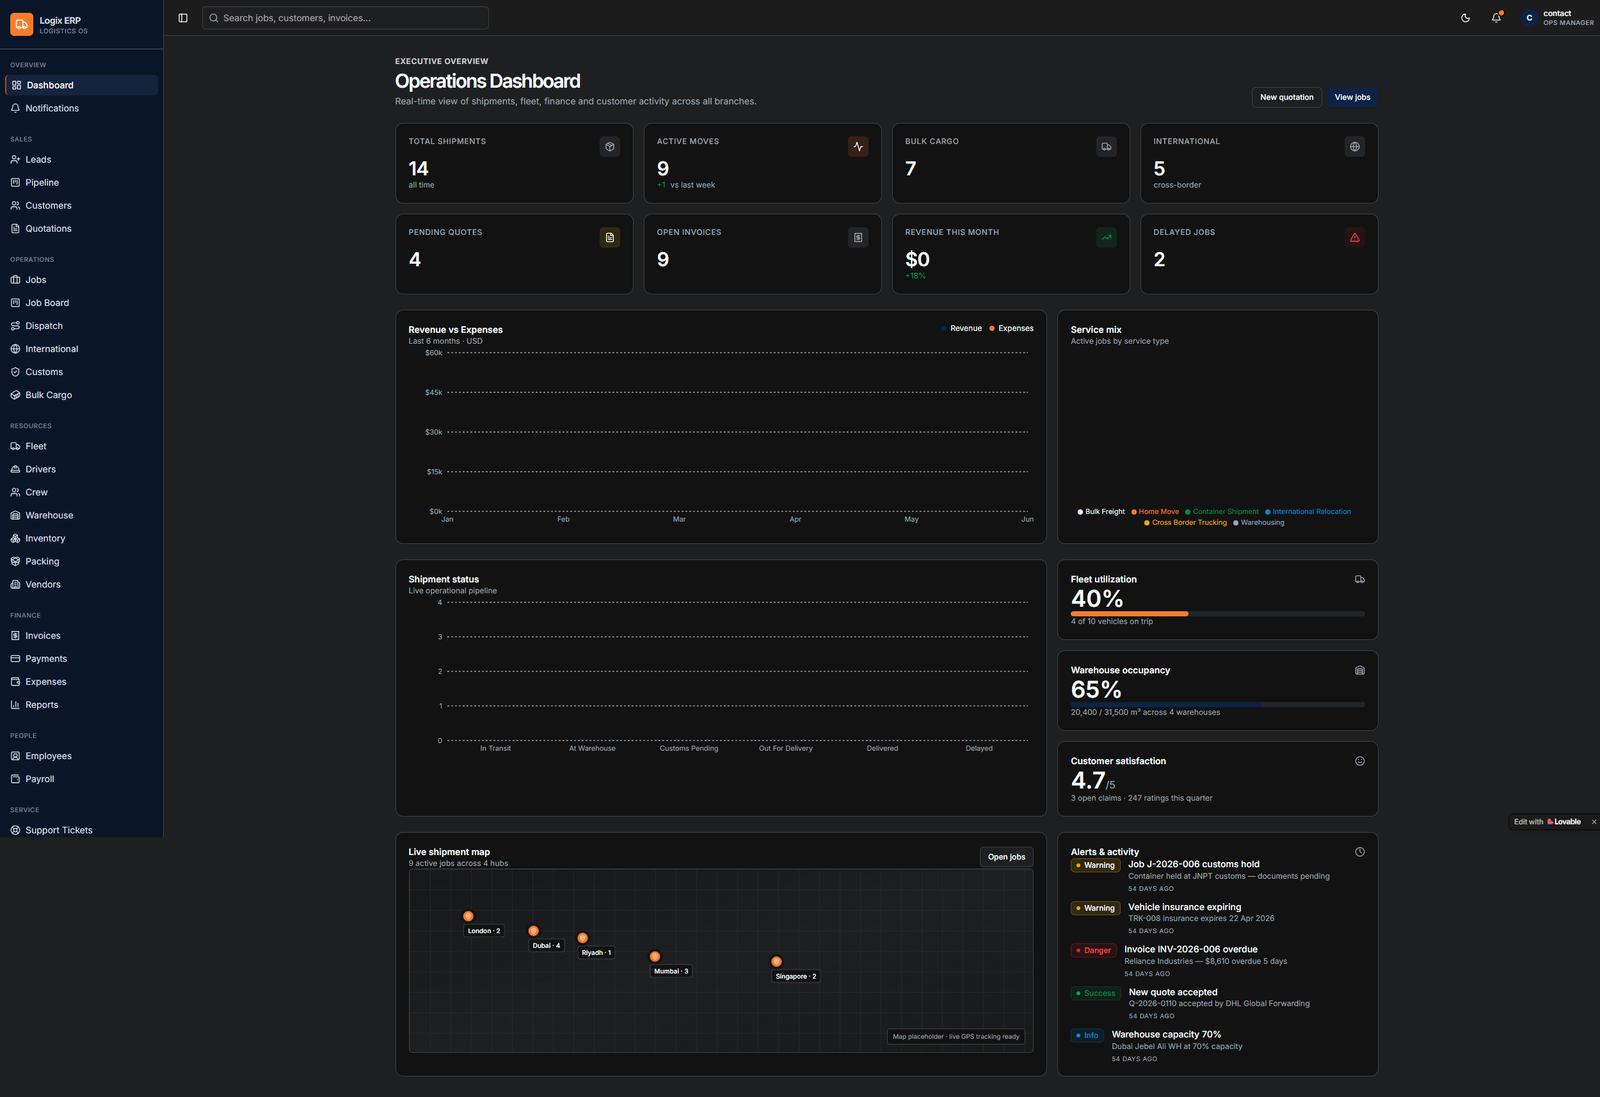The width and height of the screenshot is (1600, 1097).
Task: Open the Warehouse capacity 70% alert
Action: pyautogui.click(x=1218, y=1046)
